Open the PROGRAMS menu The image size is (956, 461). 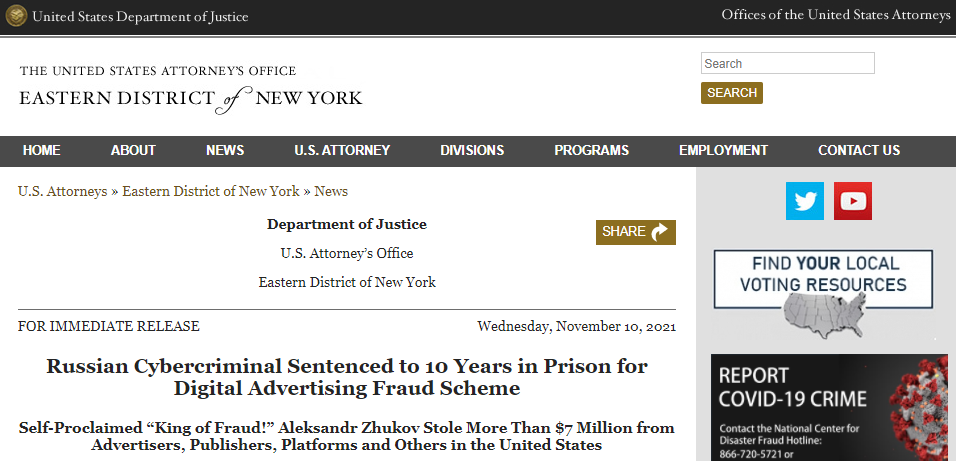tap(592, 151)
